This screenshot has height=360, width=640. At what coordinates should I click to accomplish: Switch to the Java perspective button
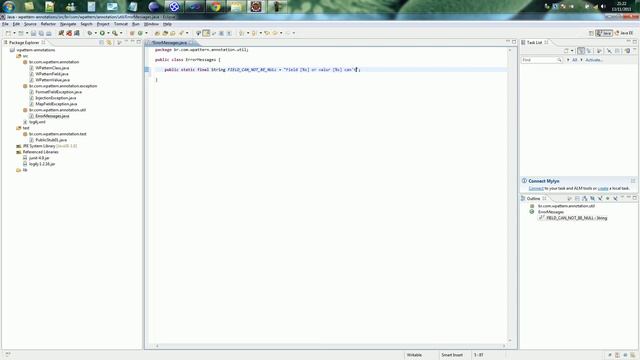pyautogui.click(x=604, y=33)
